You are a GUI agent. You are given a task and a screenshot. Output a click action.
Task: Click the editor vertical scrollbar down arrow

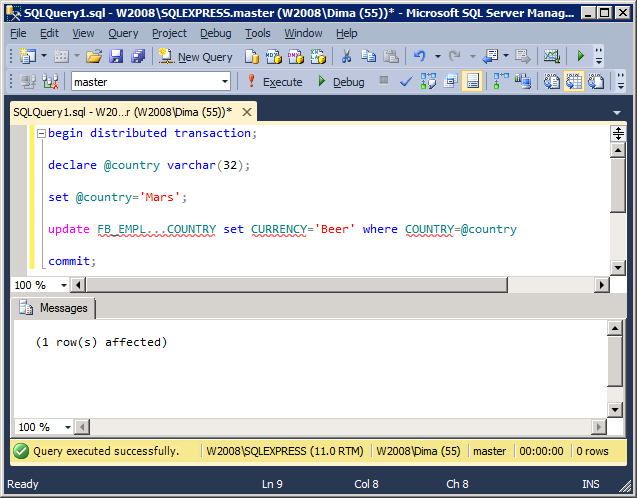tap(618, 267)
